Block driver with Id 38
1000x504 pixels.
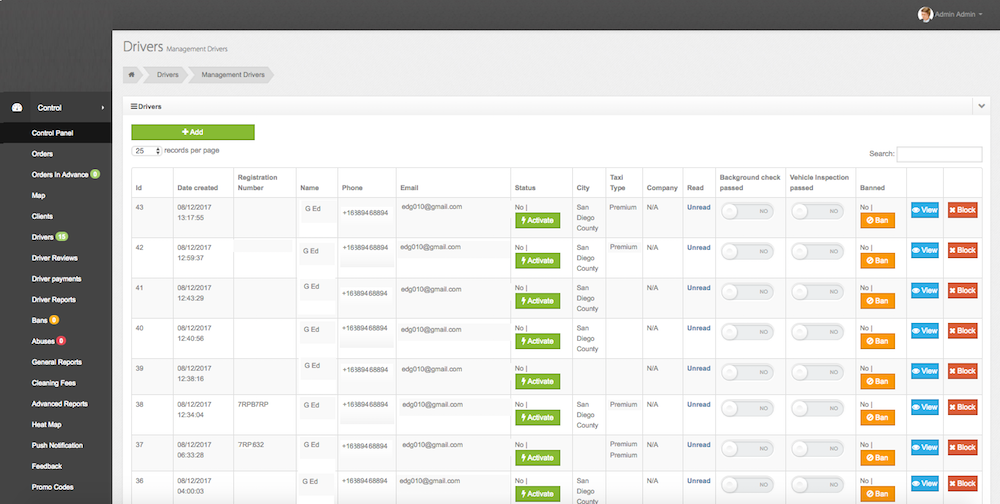(x=962, y=407)
